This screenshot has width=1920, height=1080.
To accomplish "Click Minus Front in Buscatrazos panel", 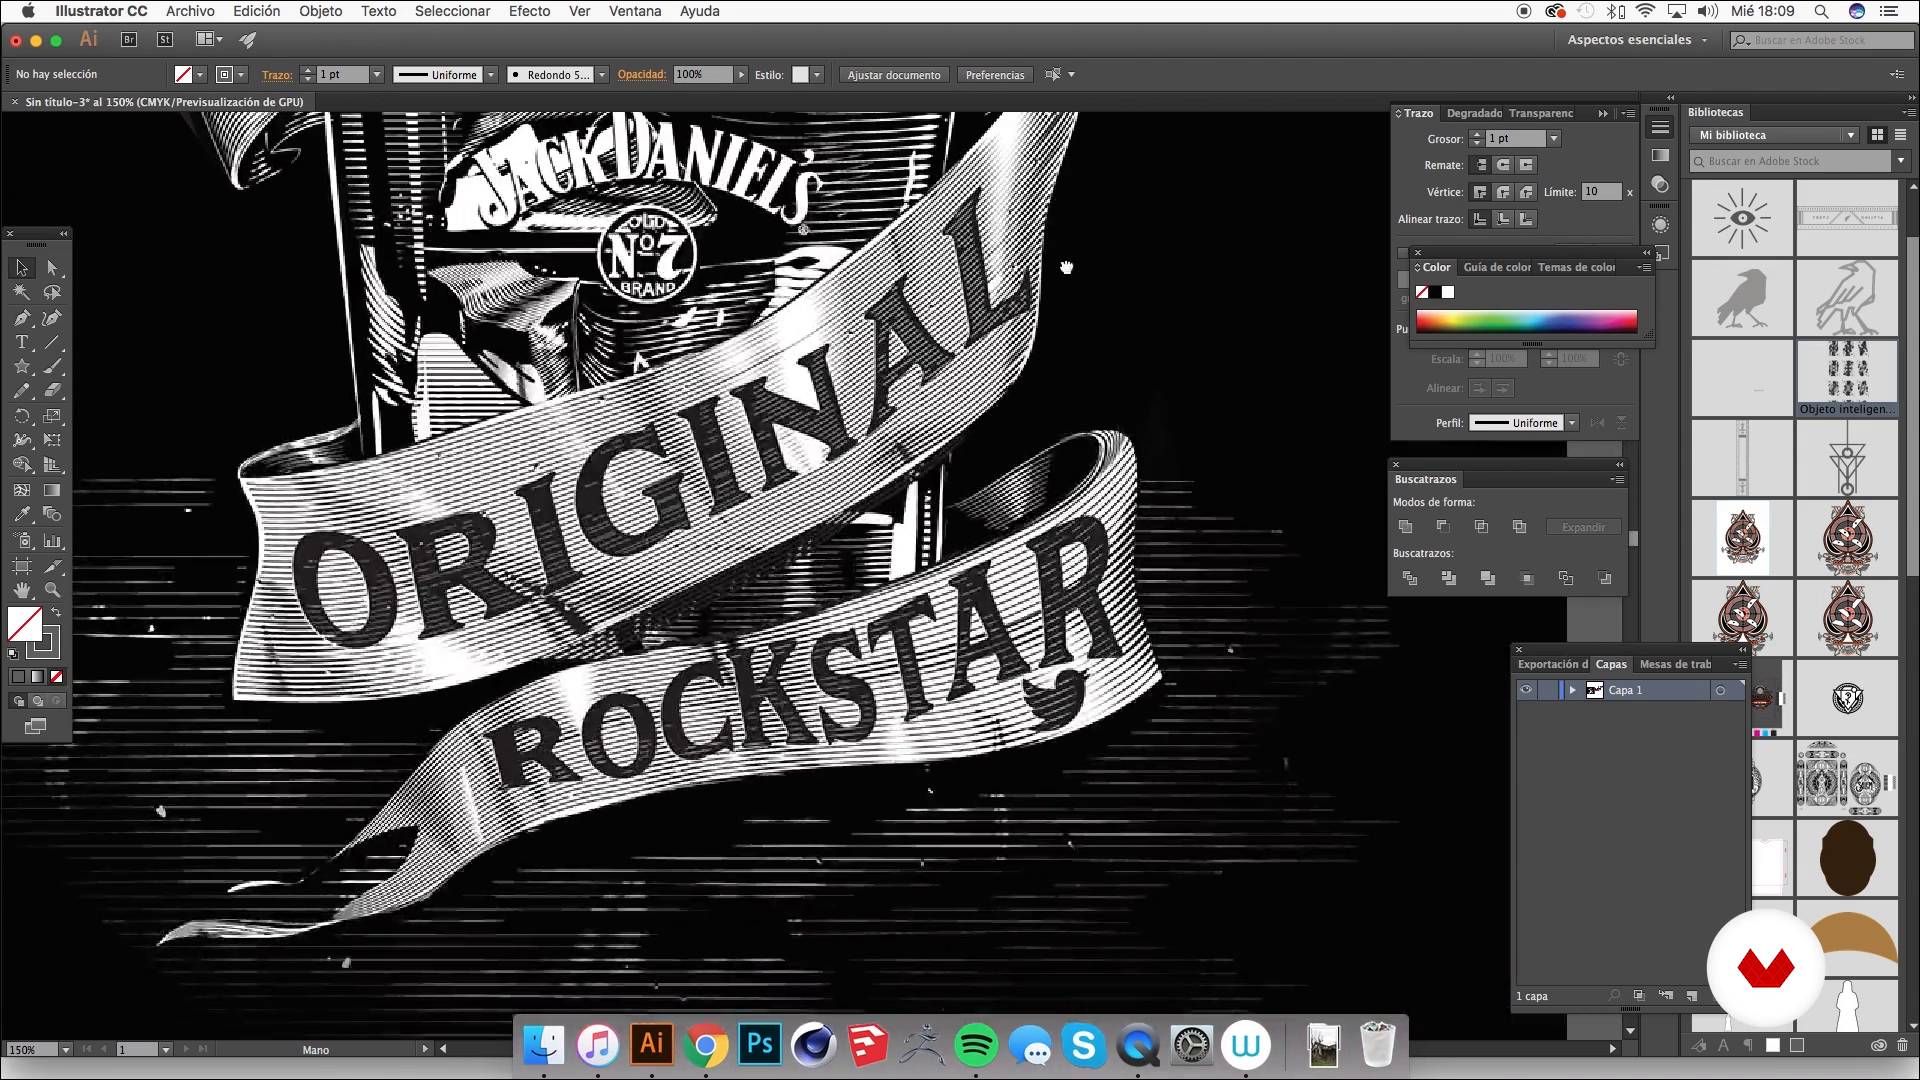I will pyautogui.click(x=1443, y=527).
